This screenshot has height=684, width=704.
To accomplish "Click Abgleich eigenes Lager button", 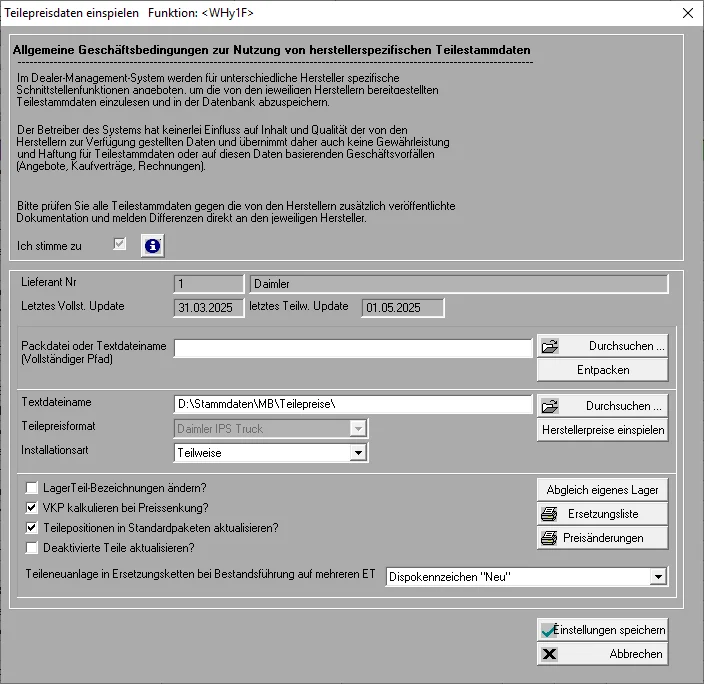I will coord(603,490).
